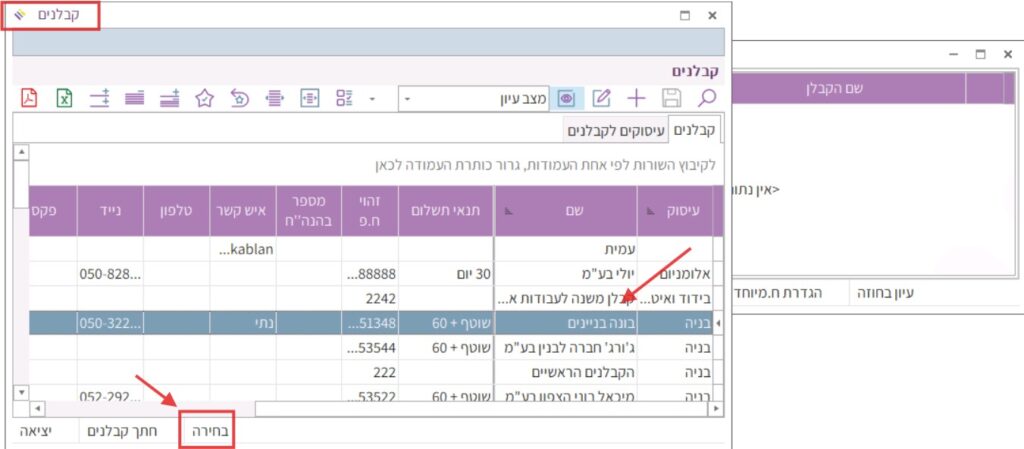Click the checklist options icon in toolbar
The image size is (1024, 449).
click(x=345, y=98)
